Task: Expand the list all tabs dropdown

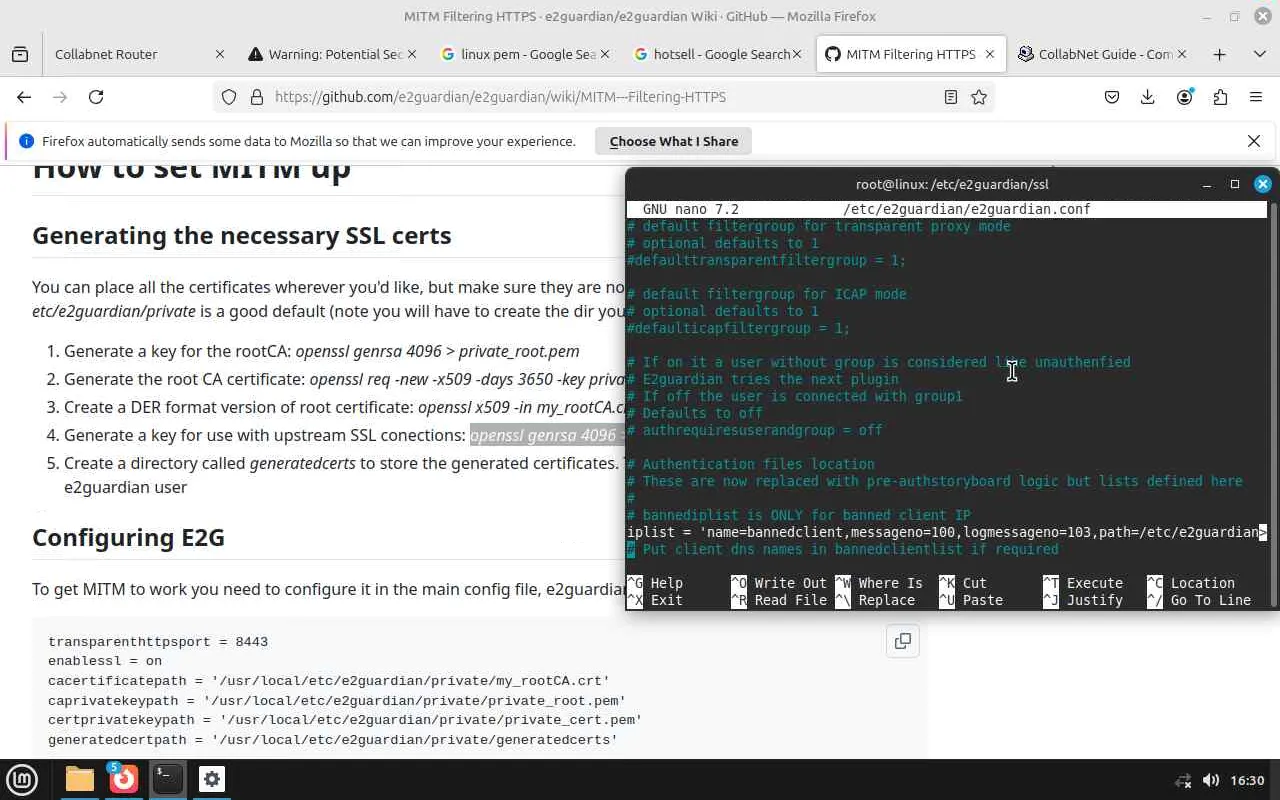Action: click(x=1259, y=54)
